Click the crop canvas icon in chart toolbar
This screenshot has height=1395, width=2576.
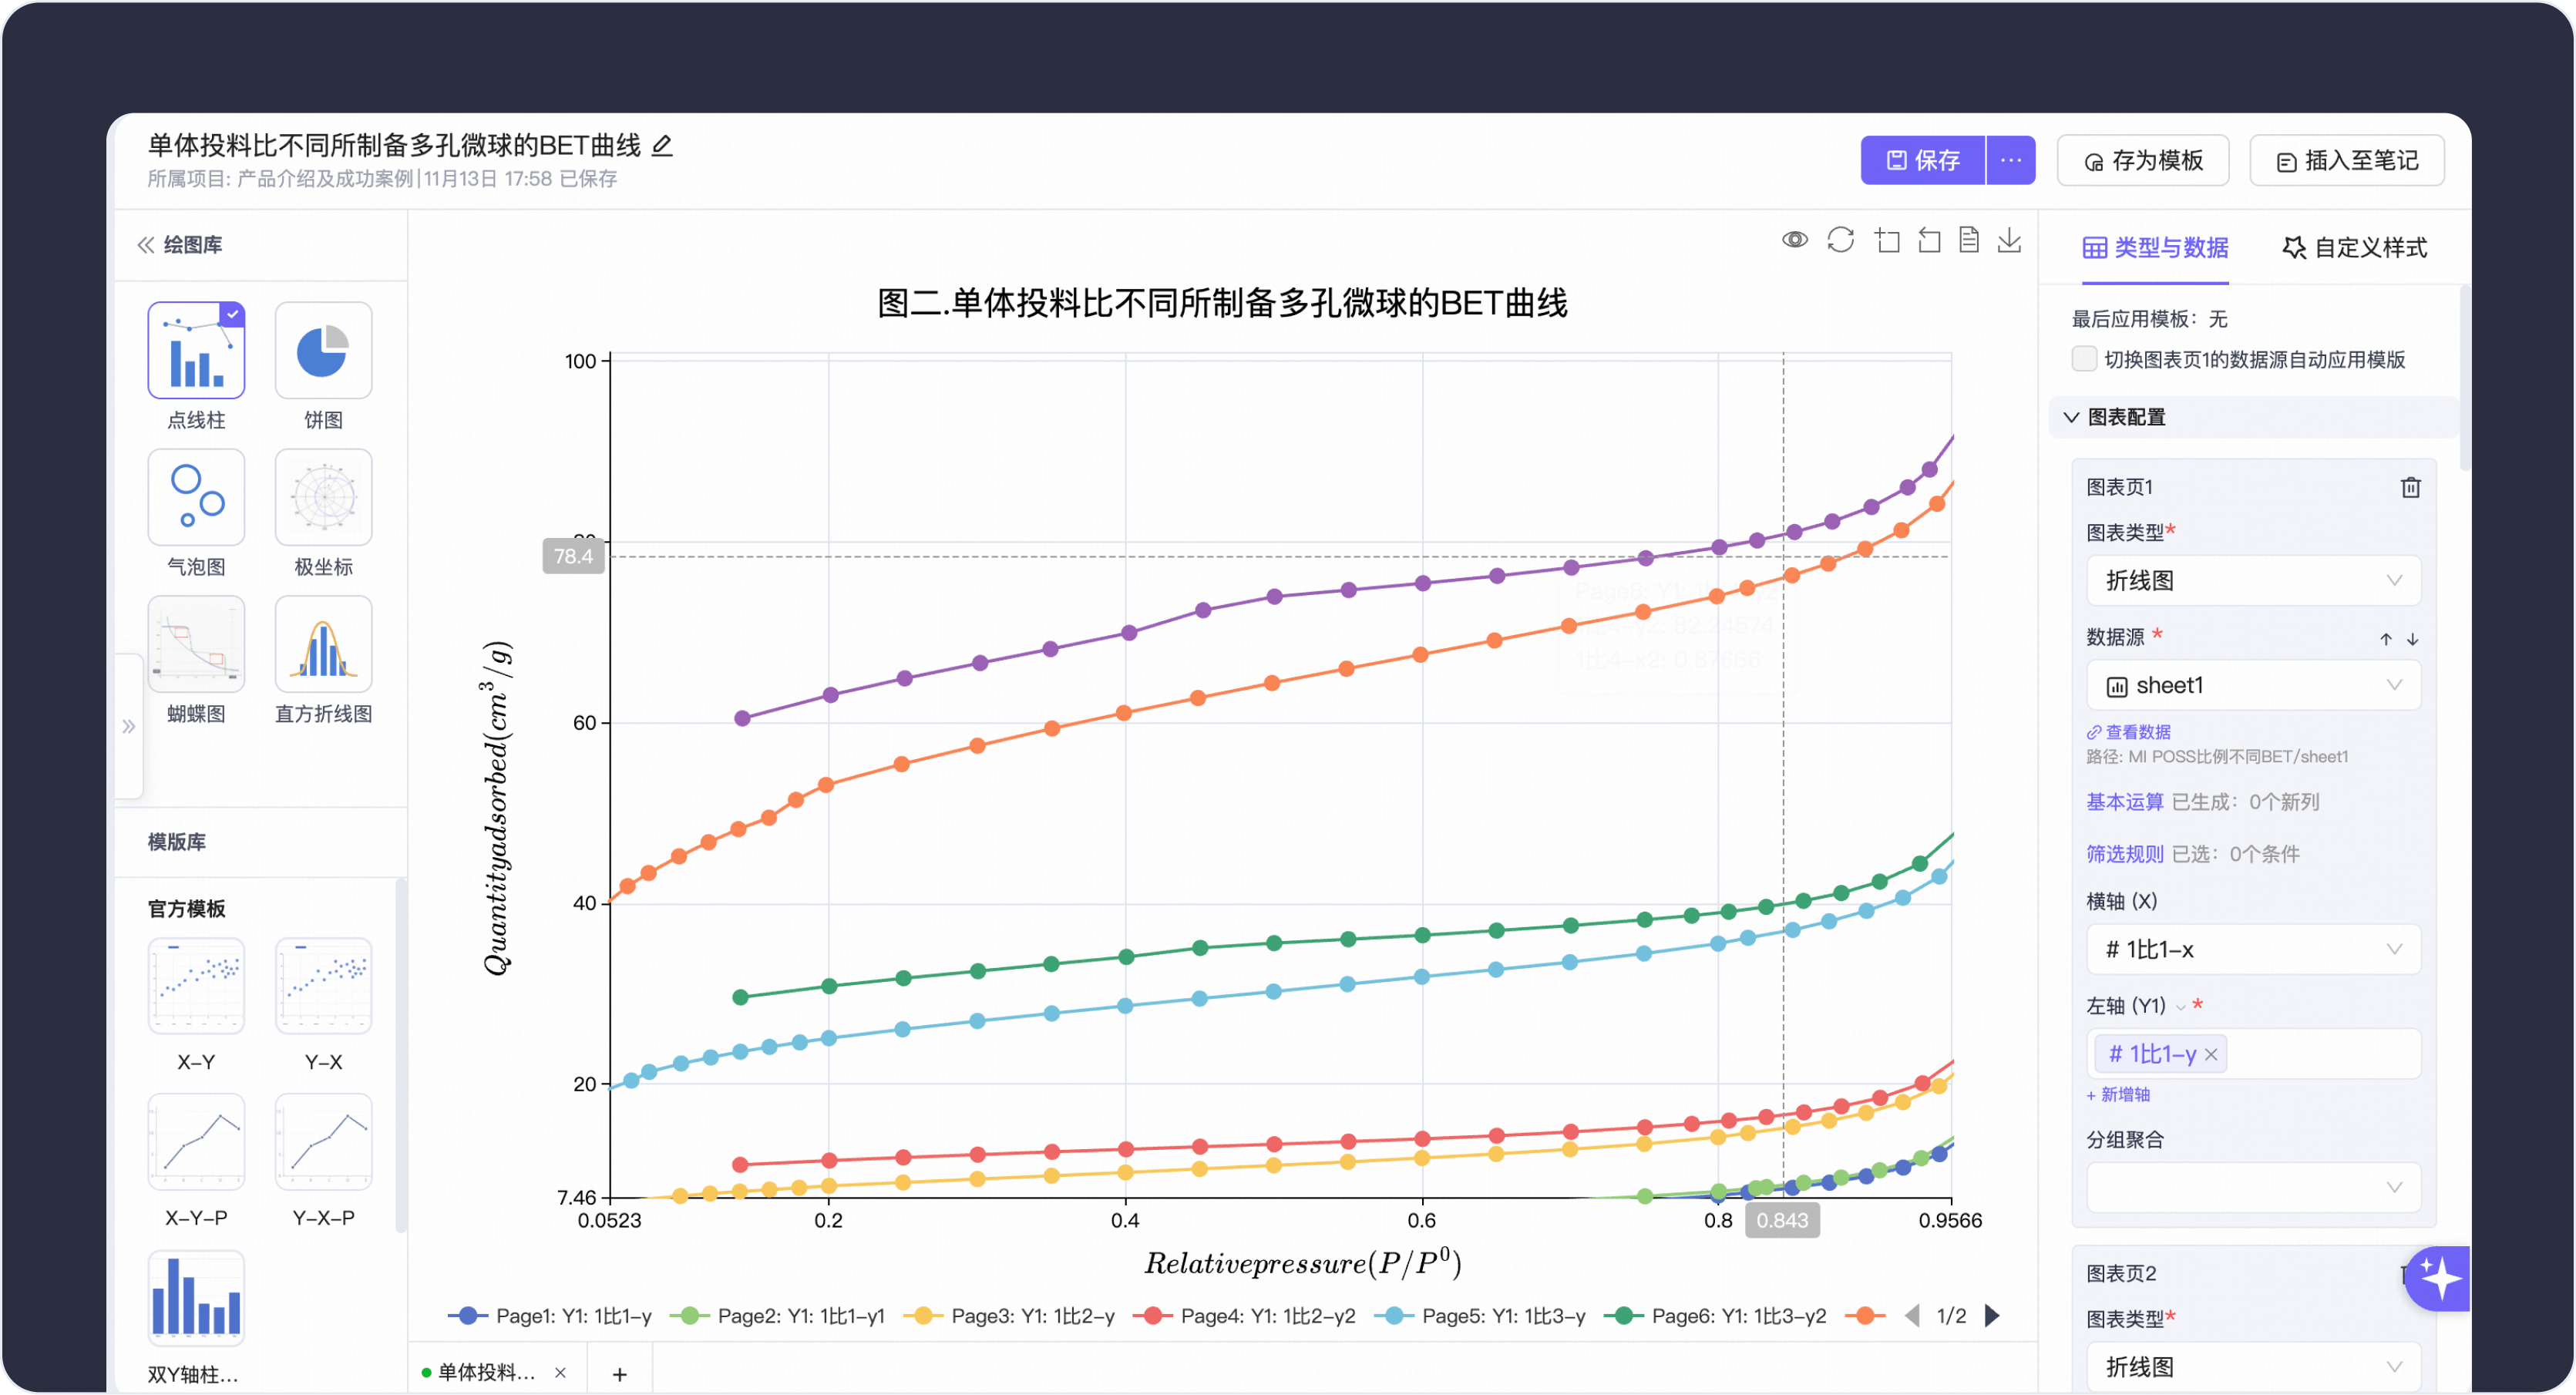(x=1887, y=240)
